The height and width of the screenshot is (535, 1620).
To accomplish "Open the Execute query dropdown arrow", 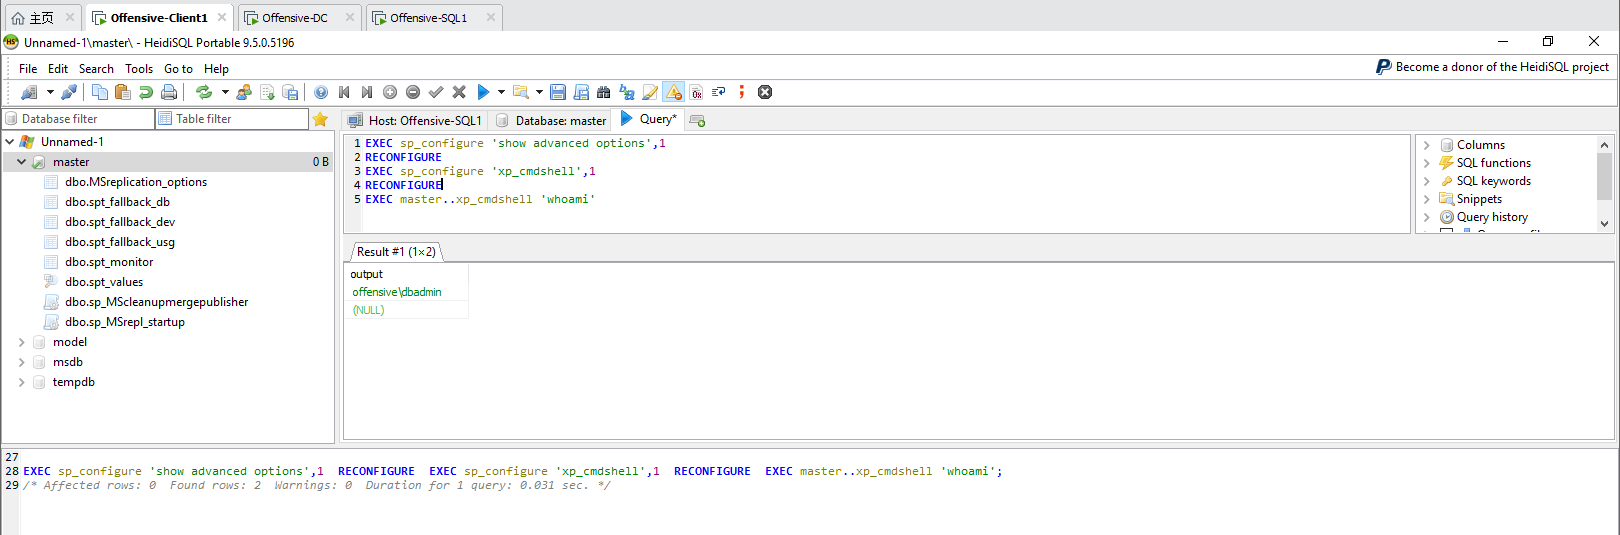I will click(x=501, y=92).
